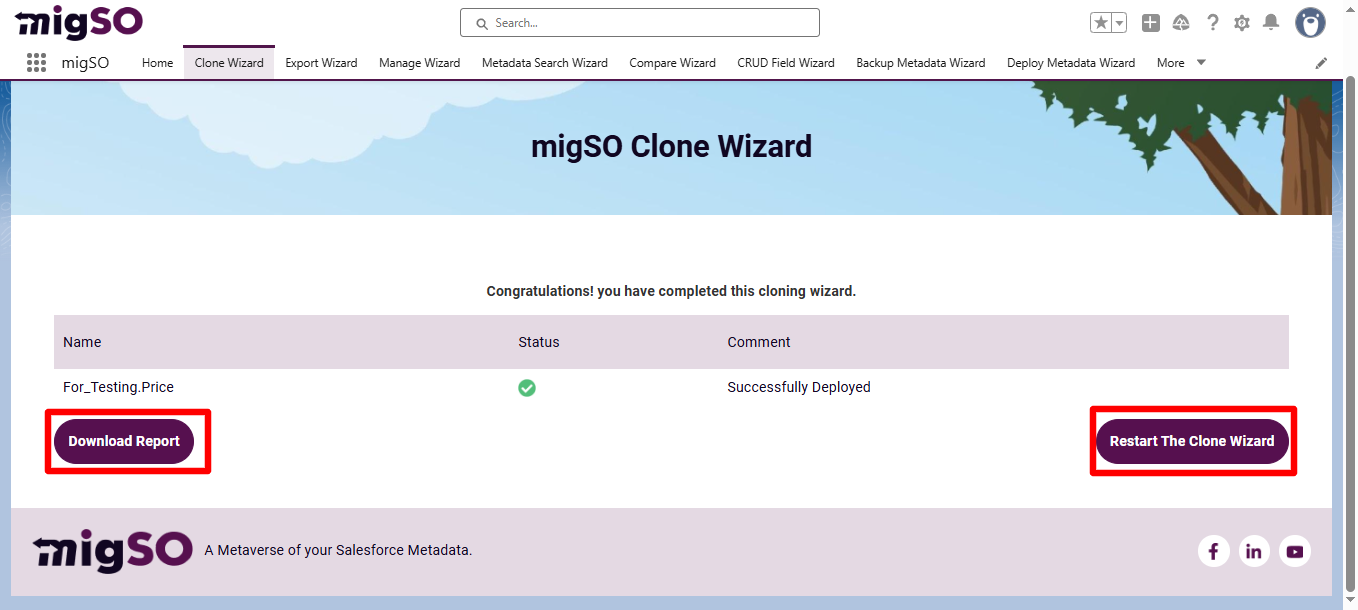Viewport: 1358px width, 610px height.
Task: View notifications bell icon
Action: [1271, 23]
